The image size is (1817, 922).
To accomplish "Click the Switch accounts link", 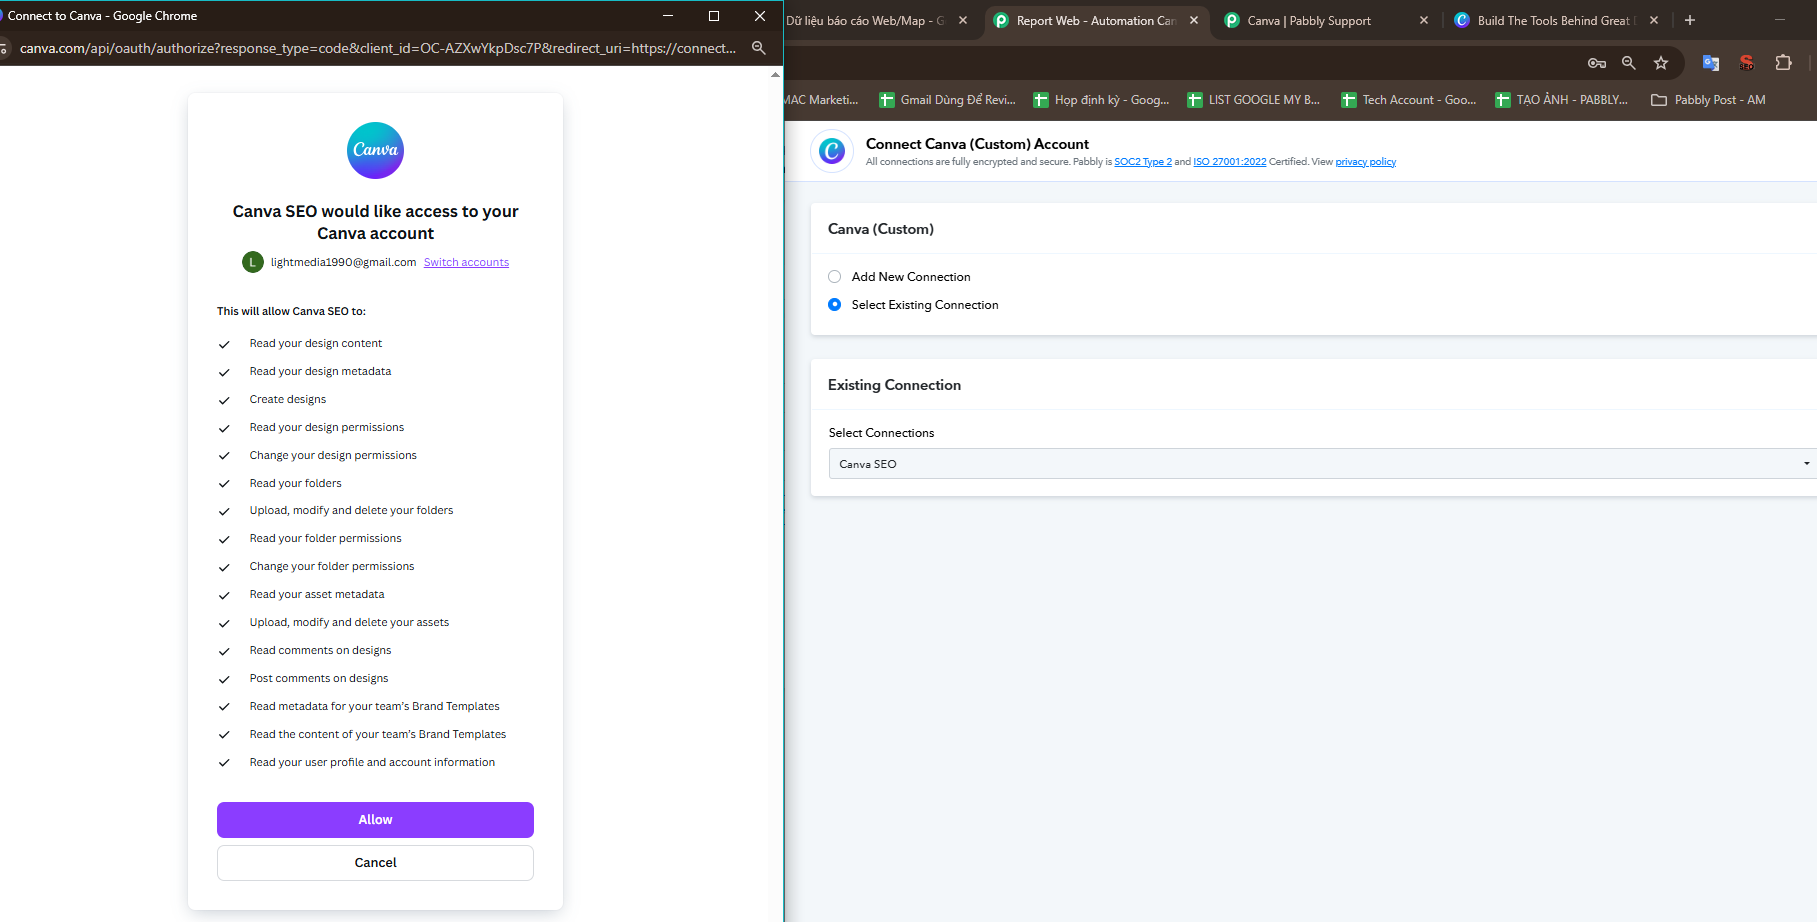I will [466, 262].
